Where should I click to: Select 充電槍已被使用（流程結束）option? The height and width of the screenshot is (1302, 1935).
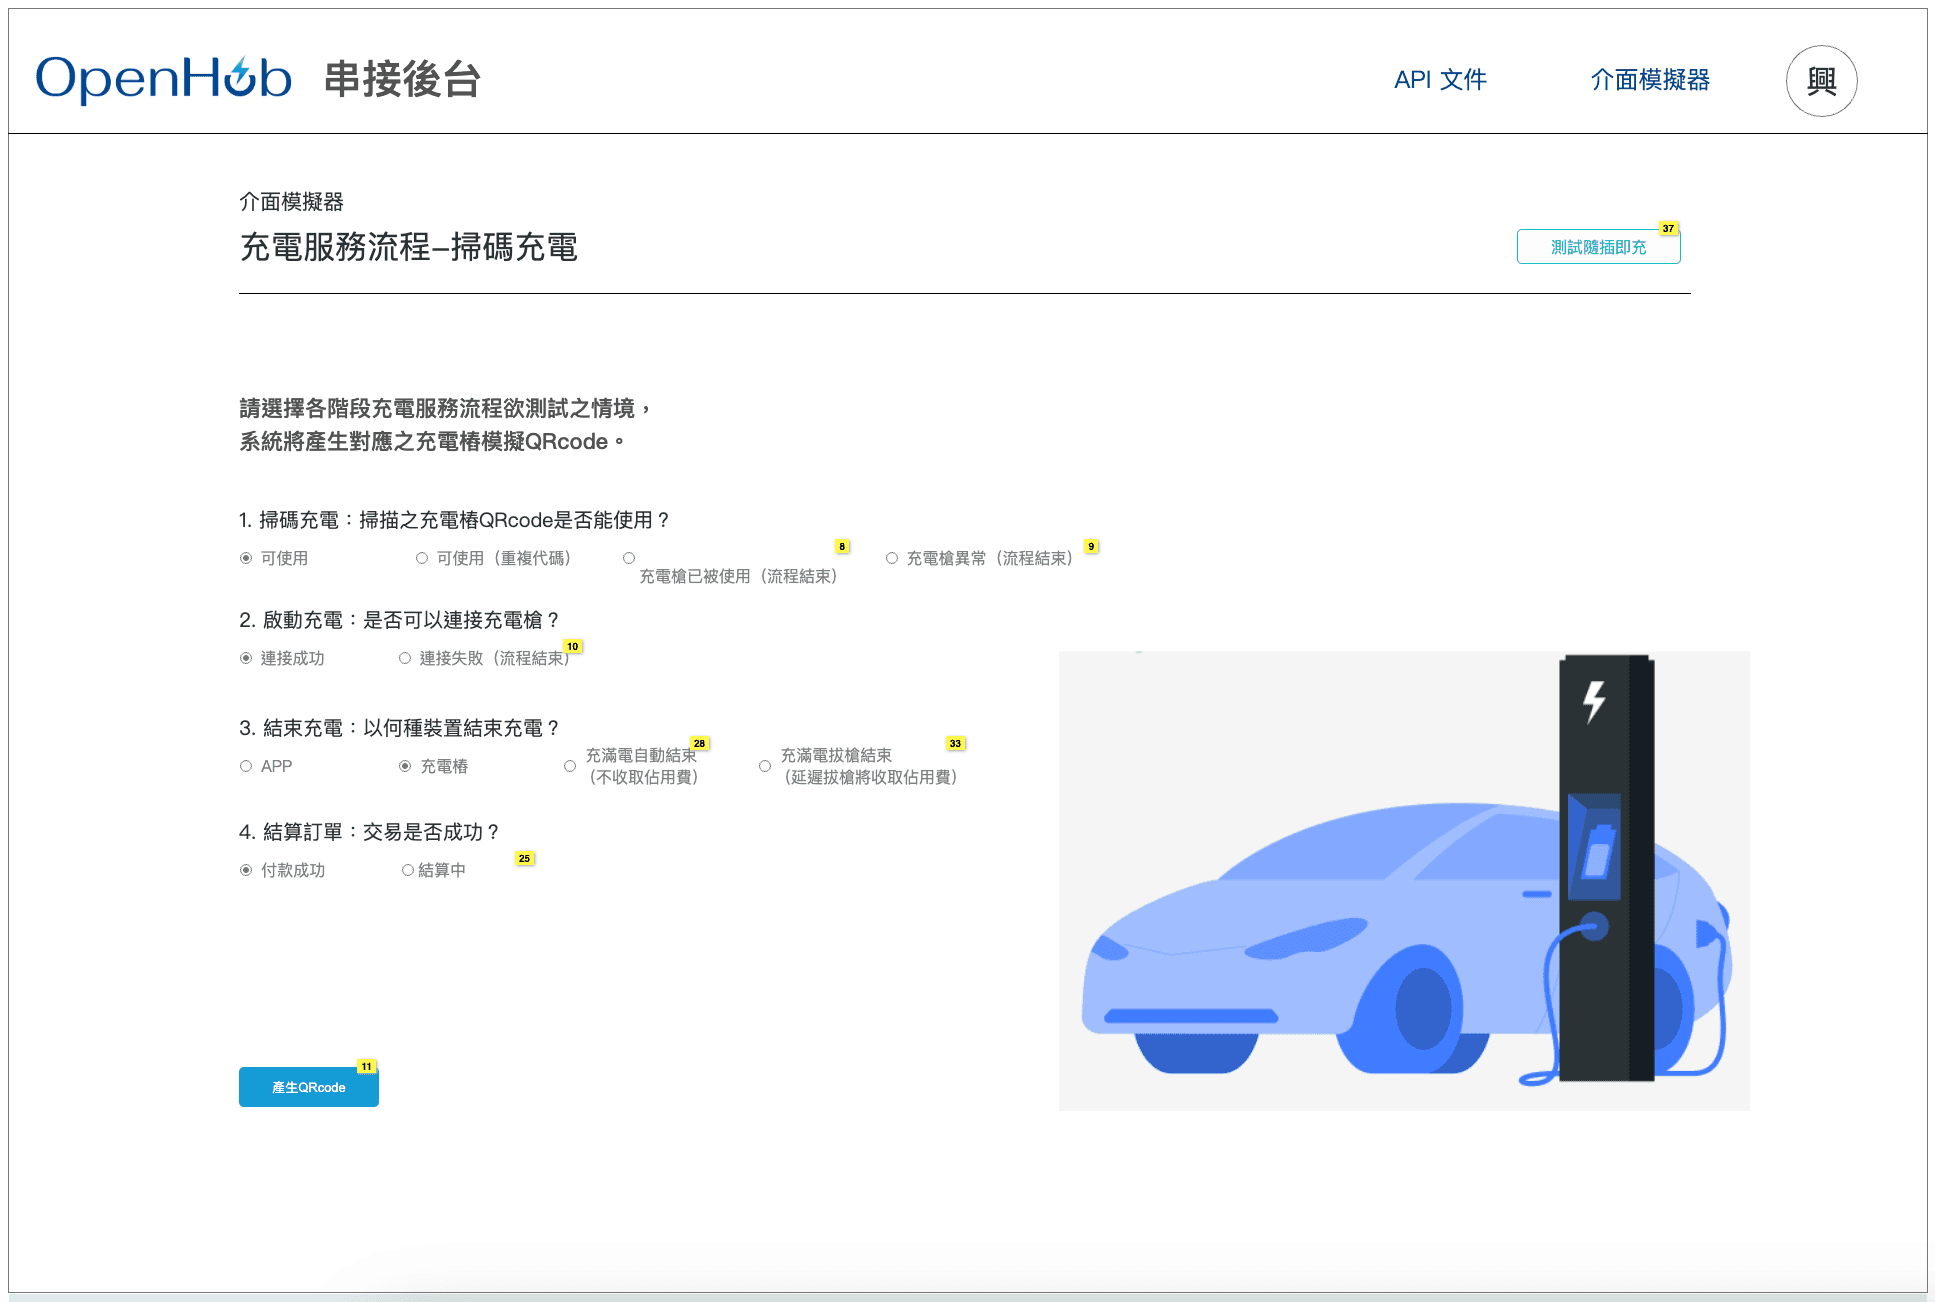[x=629, y=558]
